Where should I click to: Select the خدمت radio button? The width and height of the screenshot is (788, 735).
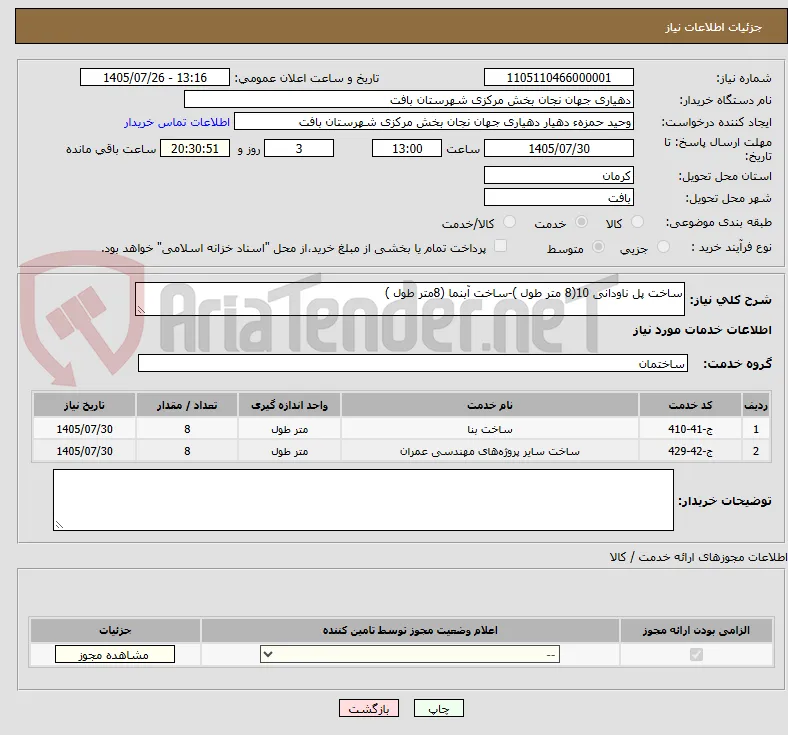pos(581,222)
